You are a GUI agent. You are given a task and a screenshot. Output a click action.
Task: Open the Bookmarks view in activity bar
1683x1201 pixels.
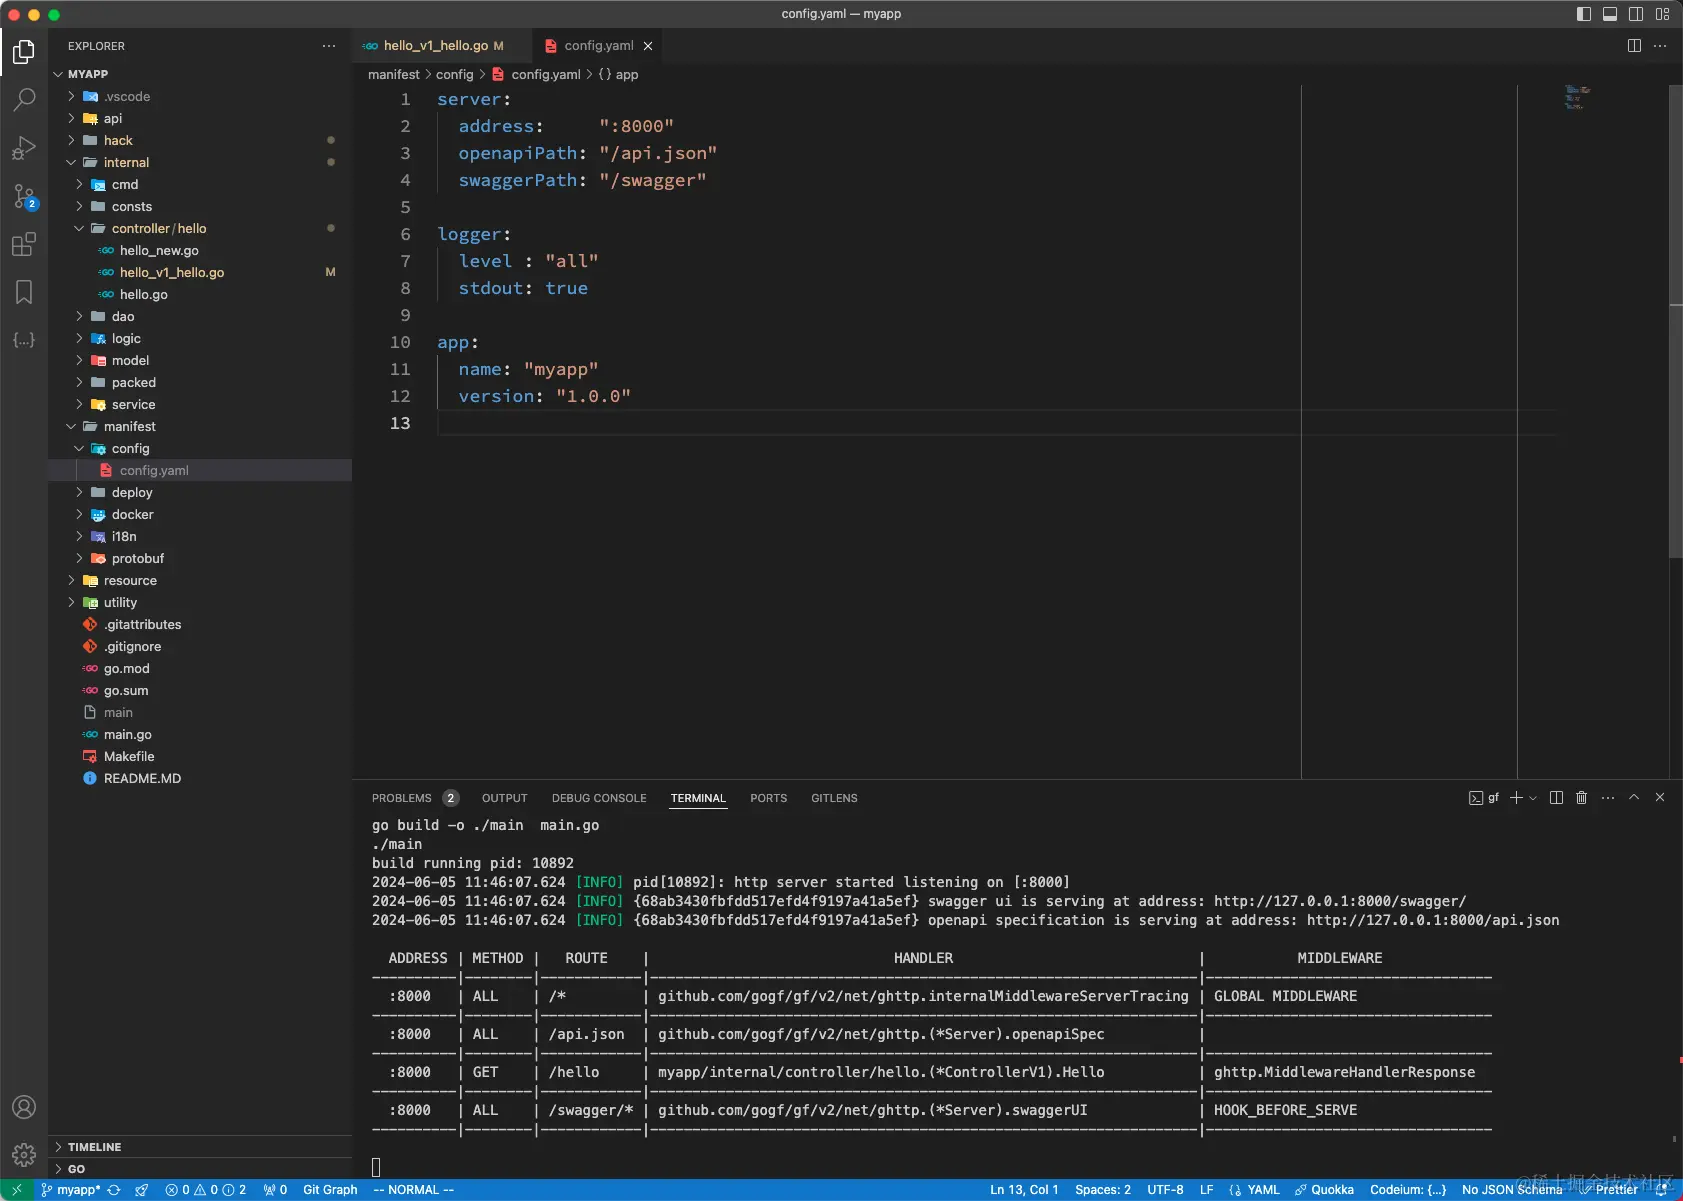coord(24,292)
